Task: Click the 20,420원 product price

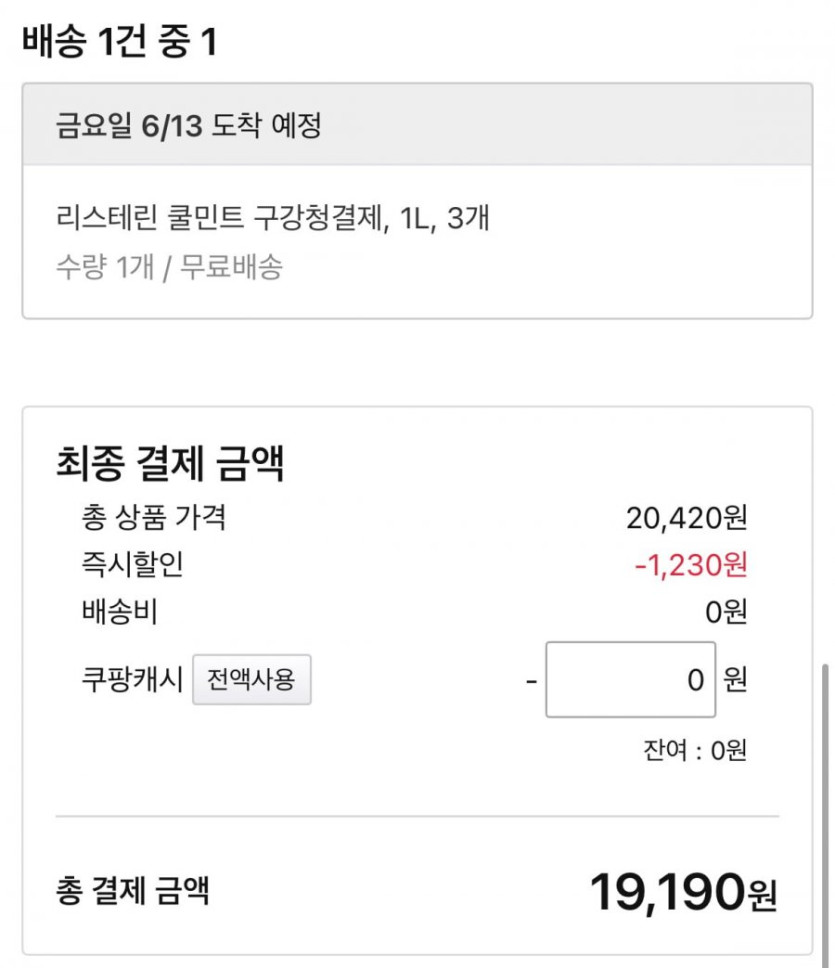Action: [x=687, y=518]
